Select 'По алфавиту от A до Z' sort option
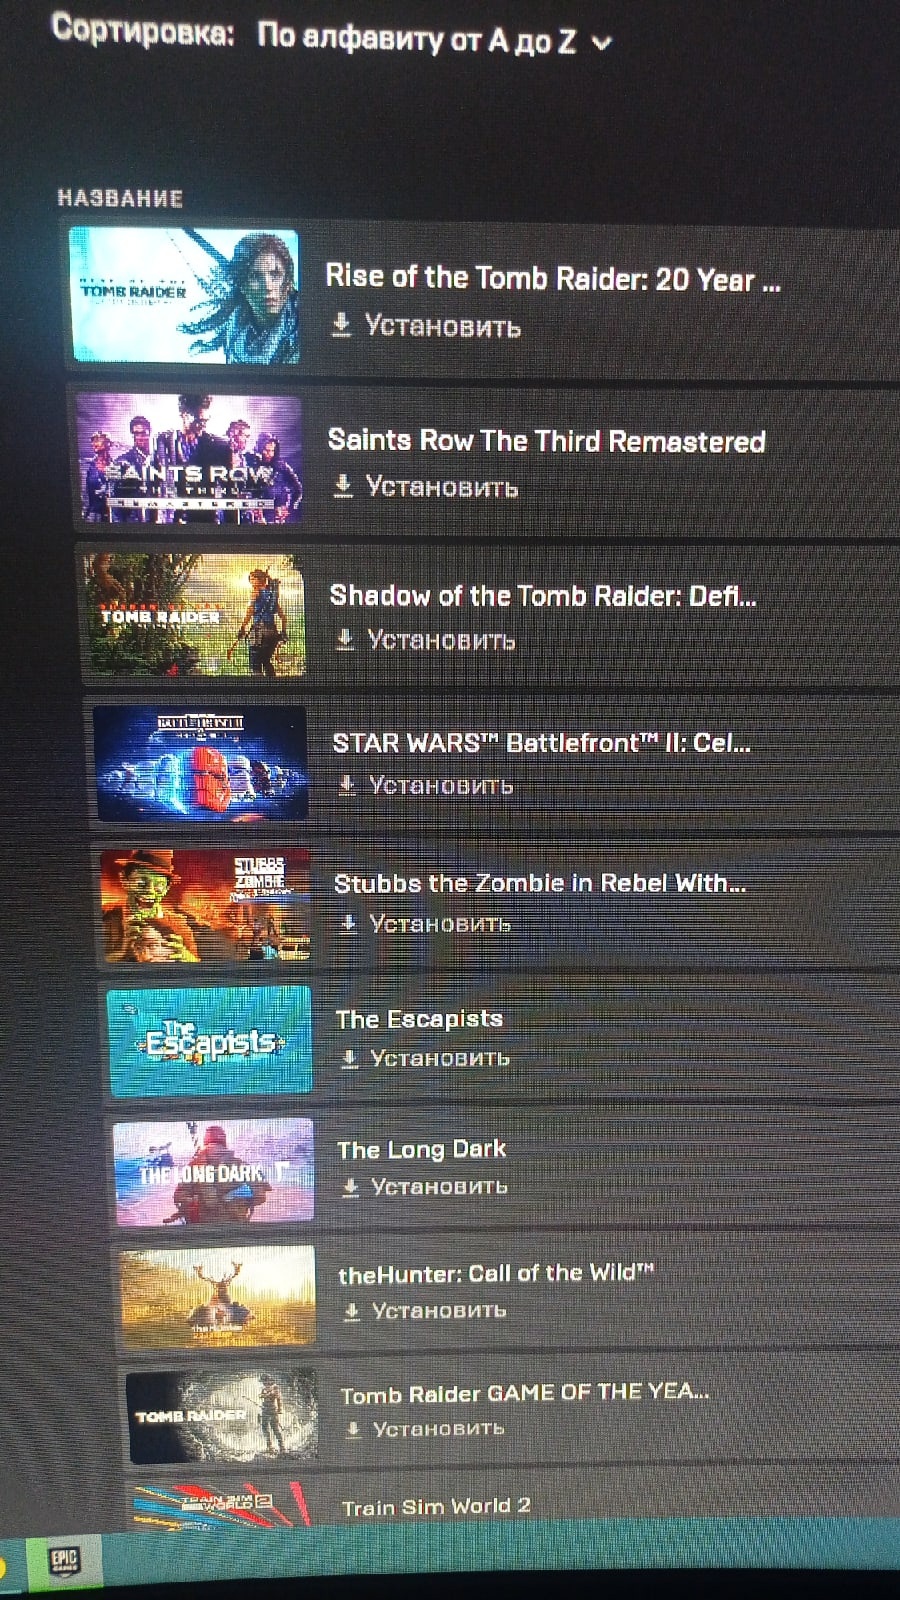The image size is (900, 1600). coord(417,38)
